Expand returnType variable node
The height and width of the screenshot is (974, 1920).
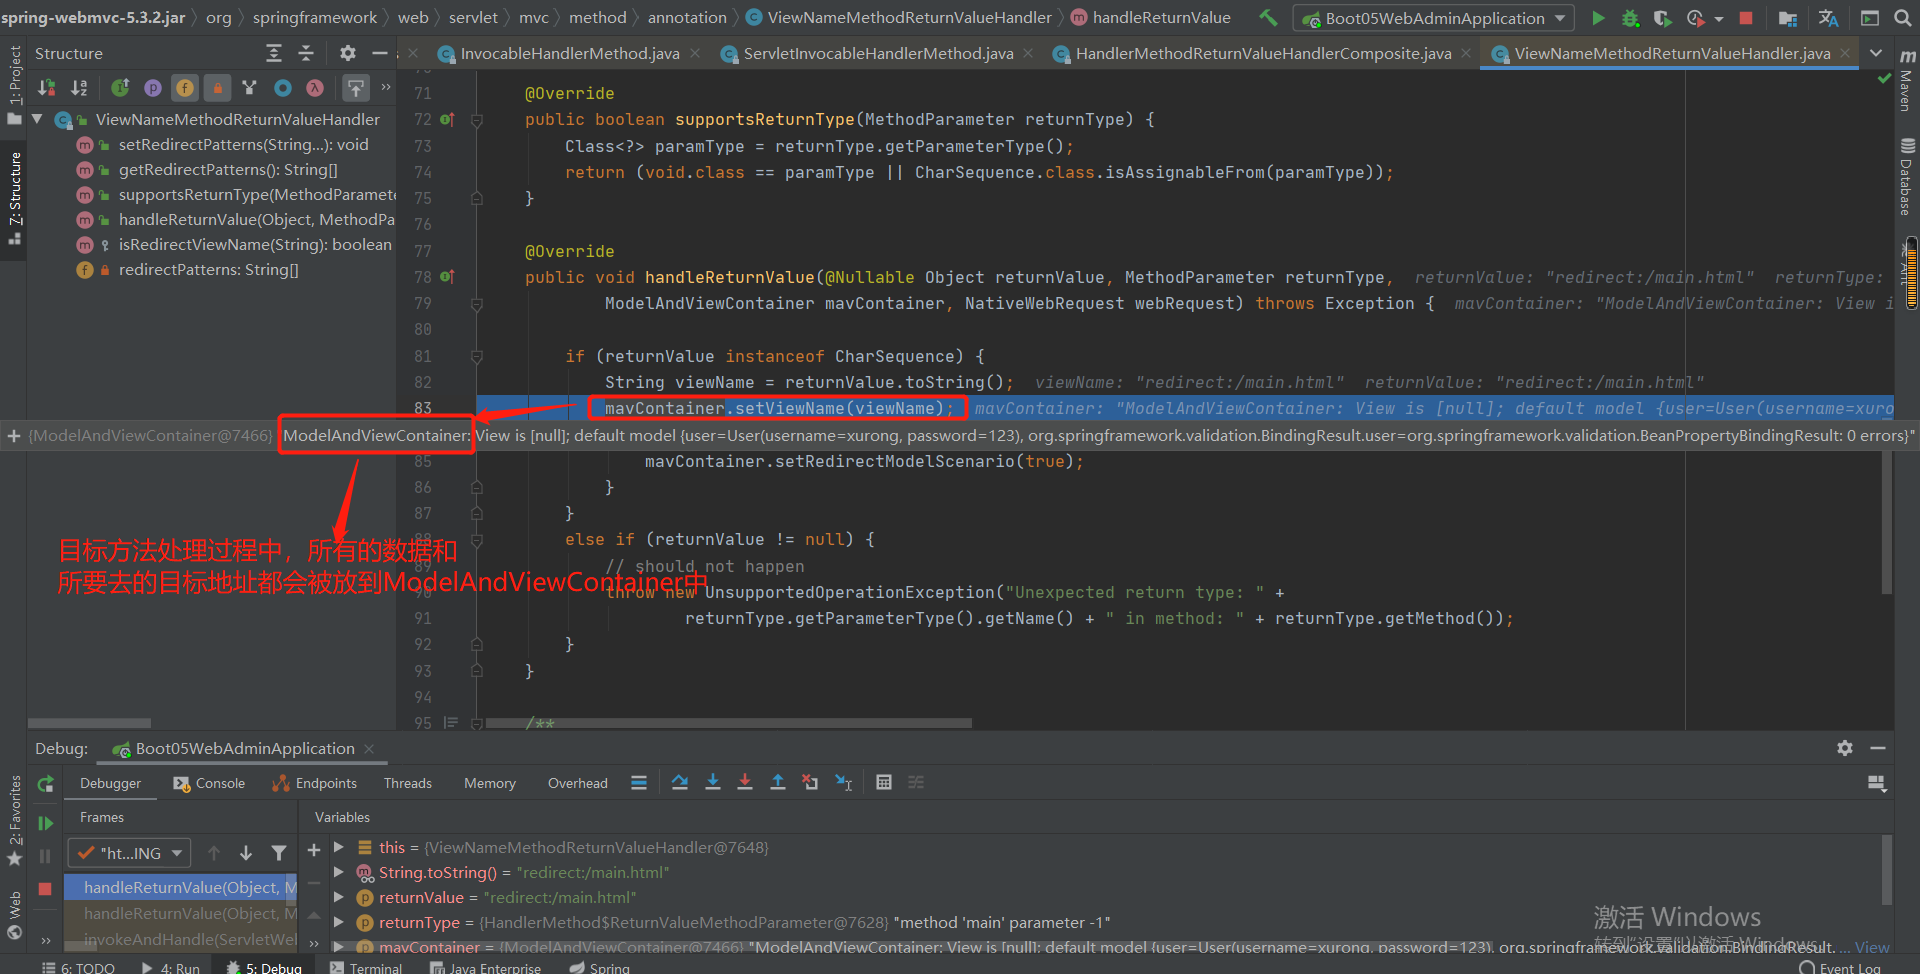(x=339, y=922)
